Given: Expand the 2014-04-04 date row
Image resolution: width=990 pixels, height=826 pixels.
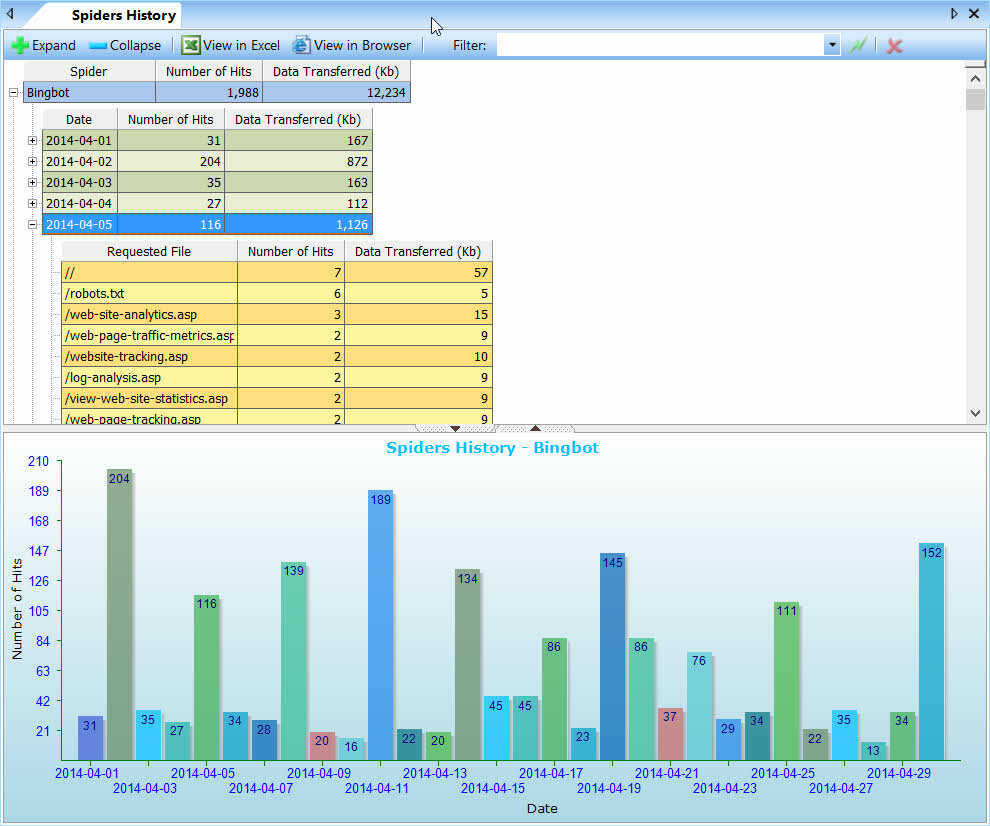Looking at the screenshot, I should [33, 203].
